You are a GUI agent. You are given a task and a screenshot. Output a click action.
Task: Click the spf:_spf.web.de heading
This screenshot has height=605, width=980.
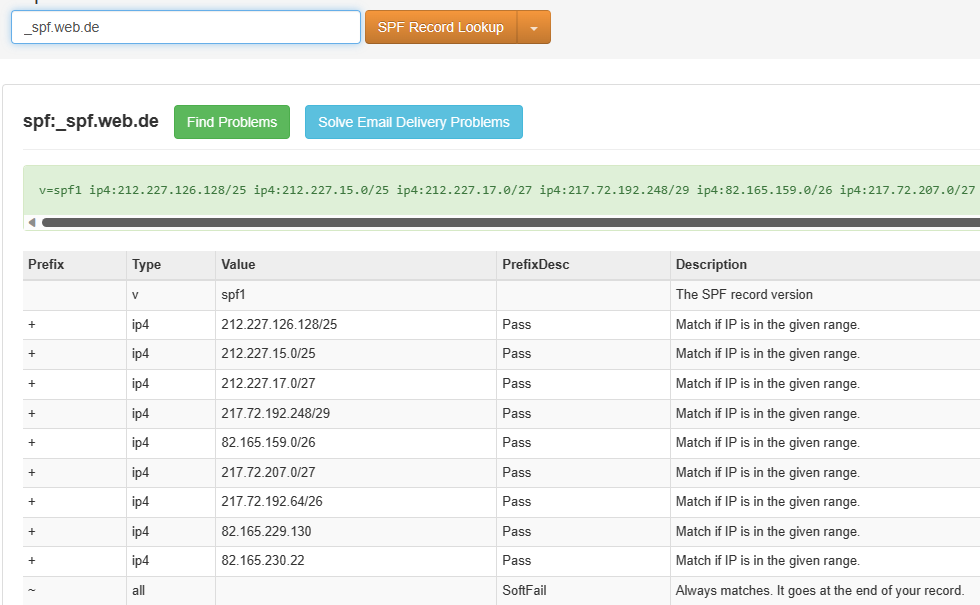coord(91,121)
